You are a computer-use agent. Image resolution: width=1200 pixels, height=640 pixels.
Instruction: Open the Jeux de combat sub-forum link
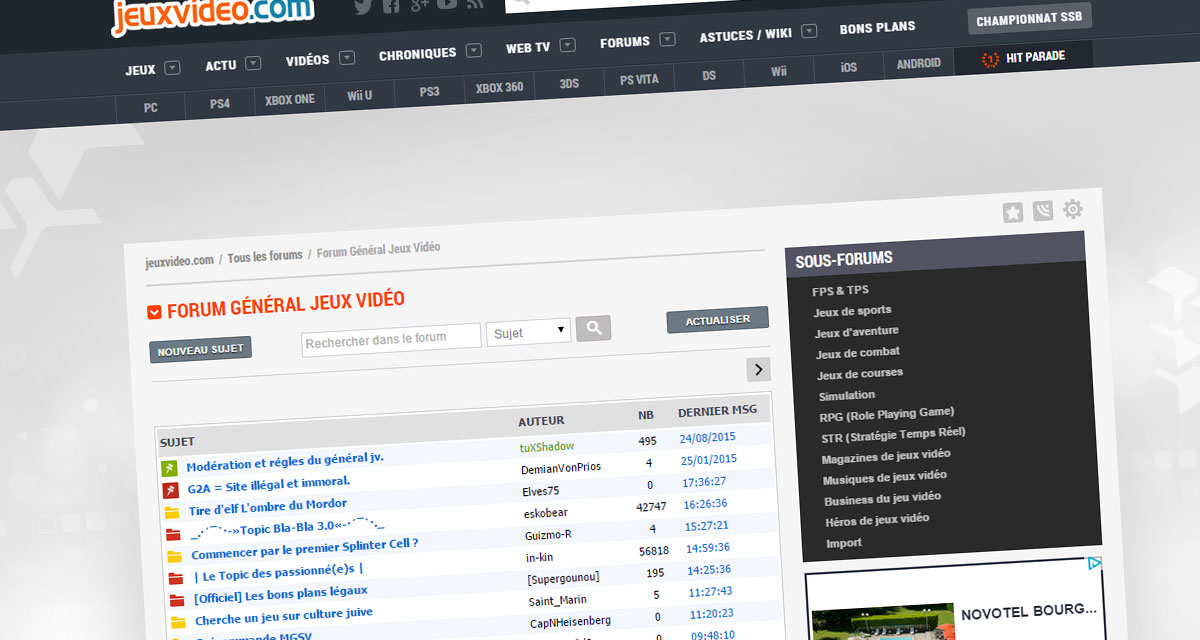pos(858,353)
